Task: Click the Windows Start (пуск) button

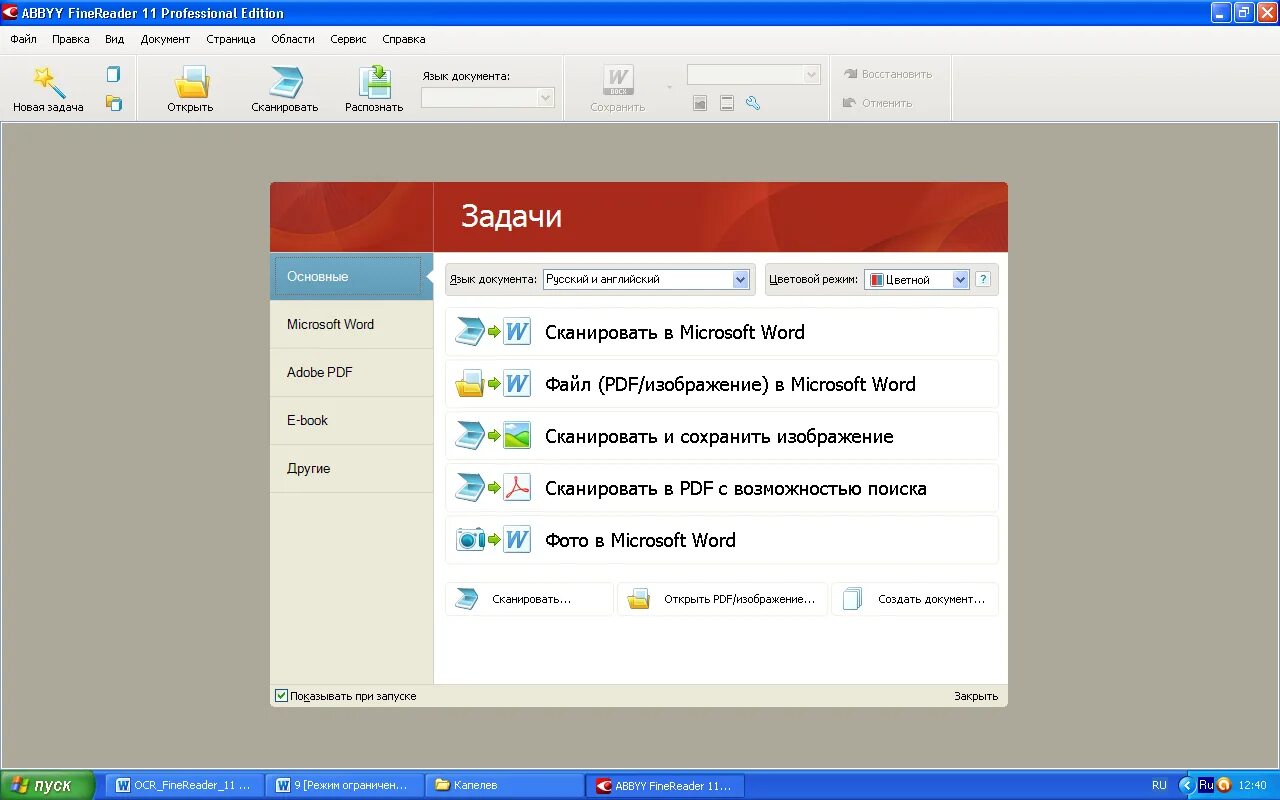Action: [x=47, y=785]
